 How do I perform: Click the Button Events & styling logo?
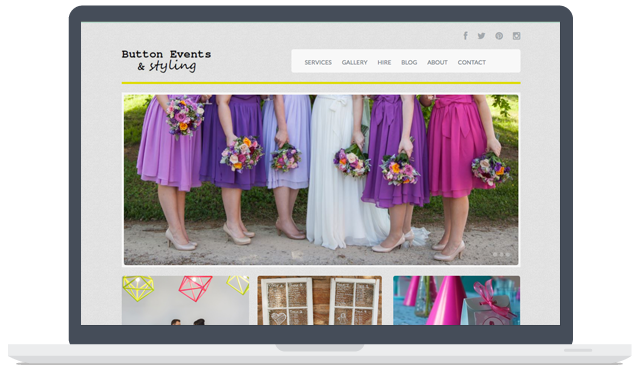[x=166, y=61]
